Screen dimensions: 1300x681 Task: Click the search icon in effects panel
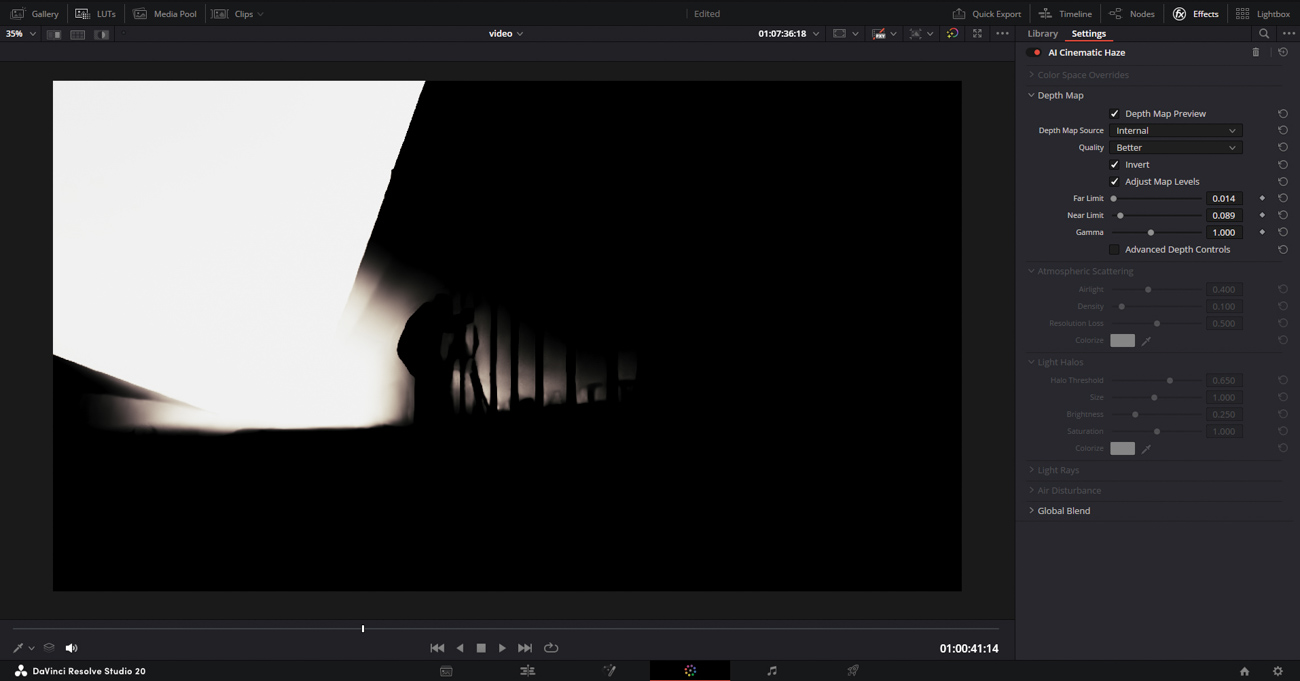pos(1264,34)
